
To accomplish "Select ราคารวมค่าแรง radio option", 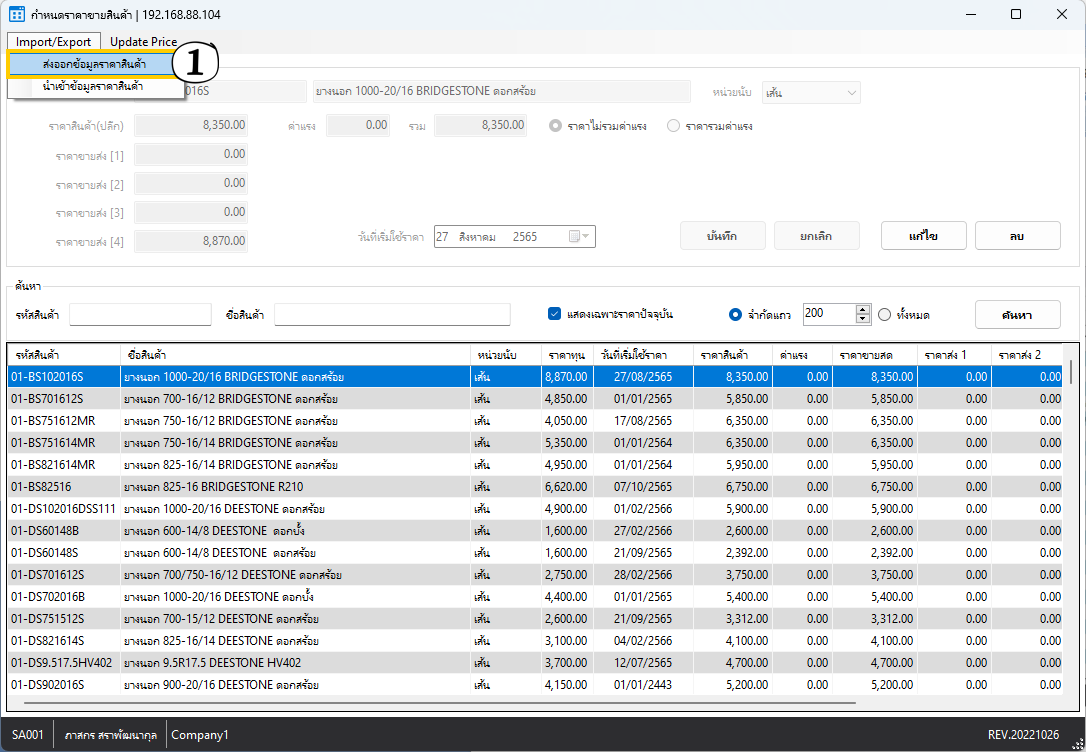I will click(x=673, y=126).
